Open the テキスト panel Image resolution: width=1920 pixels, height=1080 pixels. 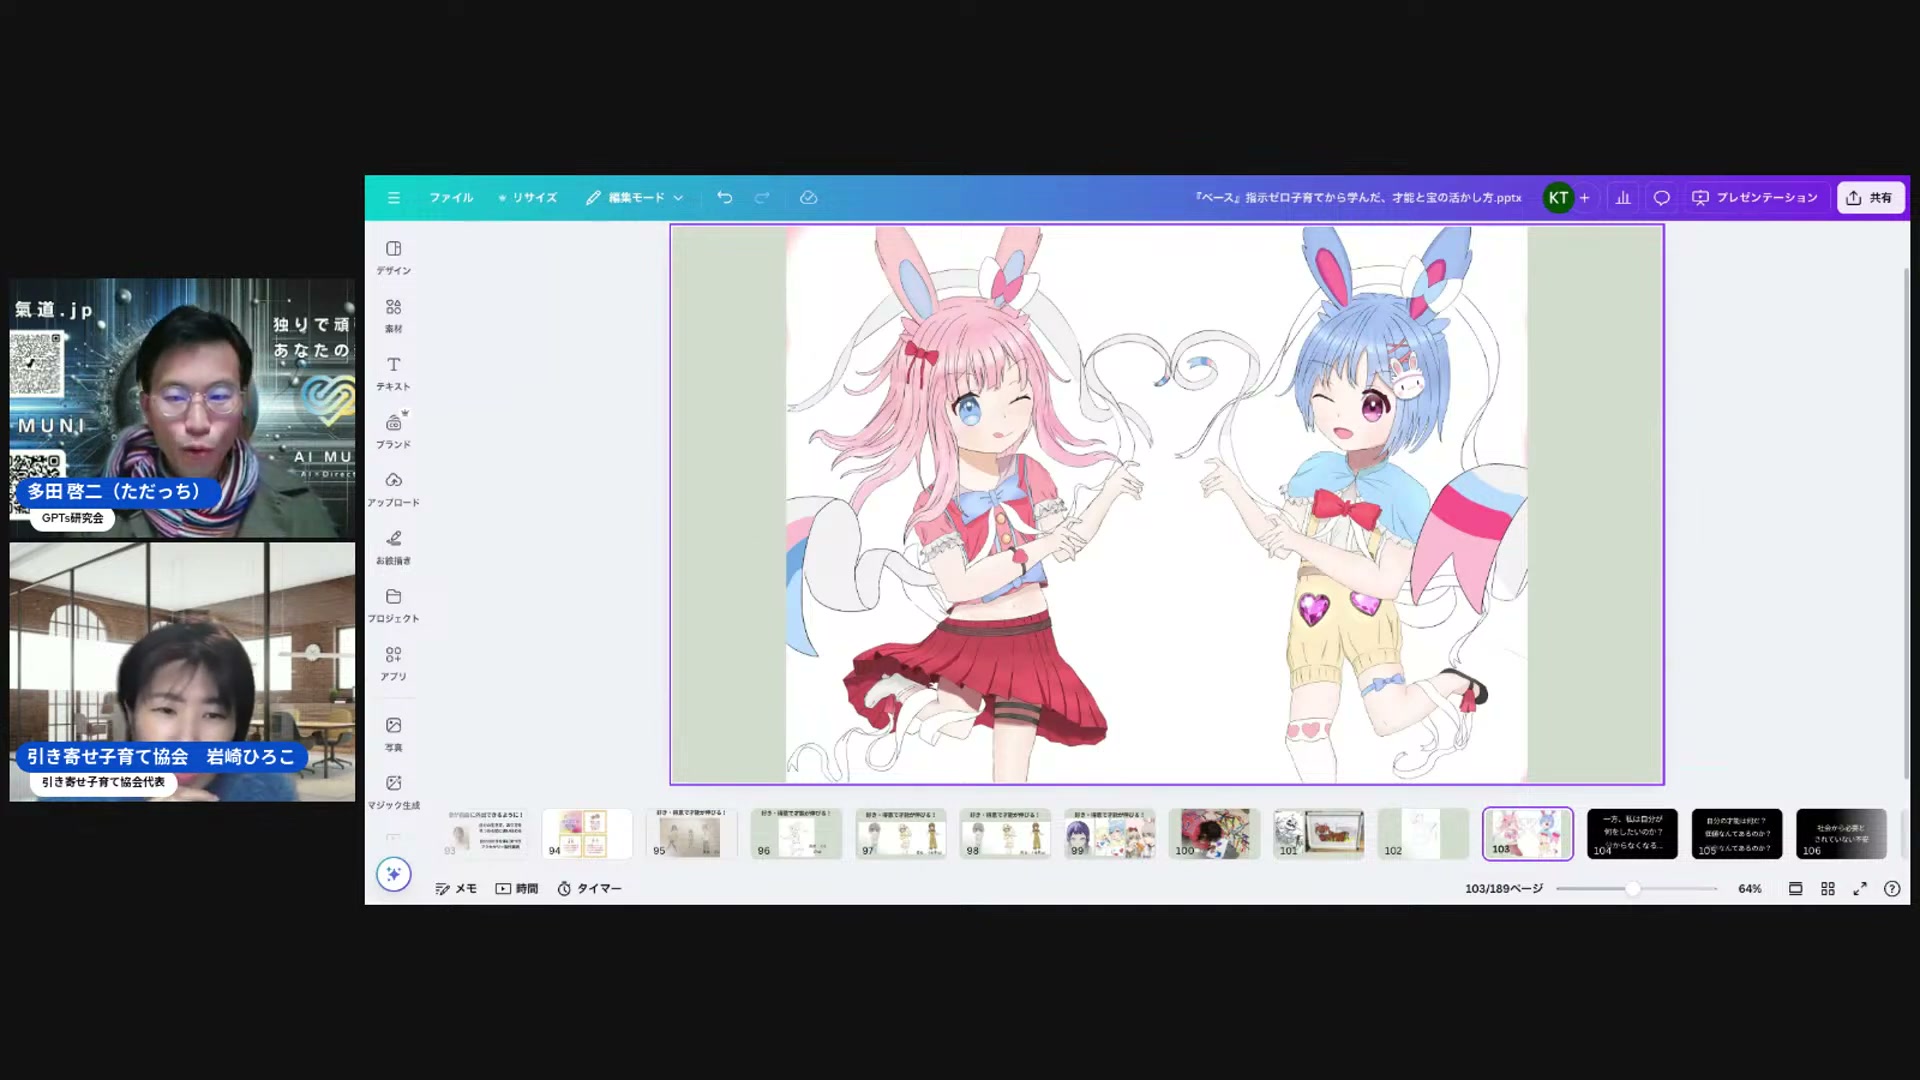(x=394, y=373)
